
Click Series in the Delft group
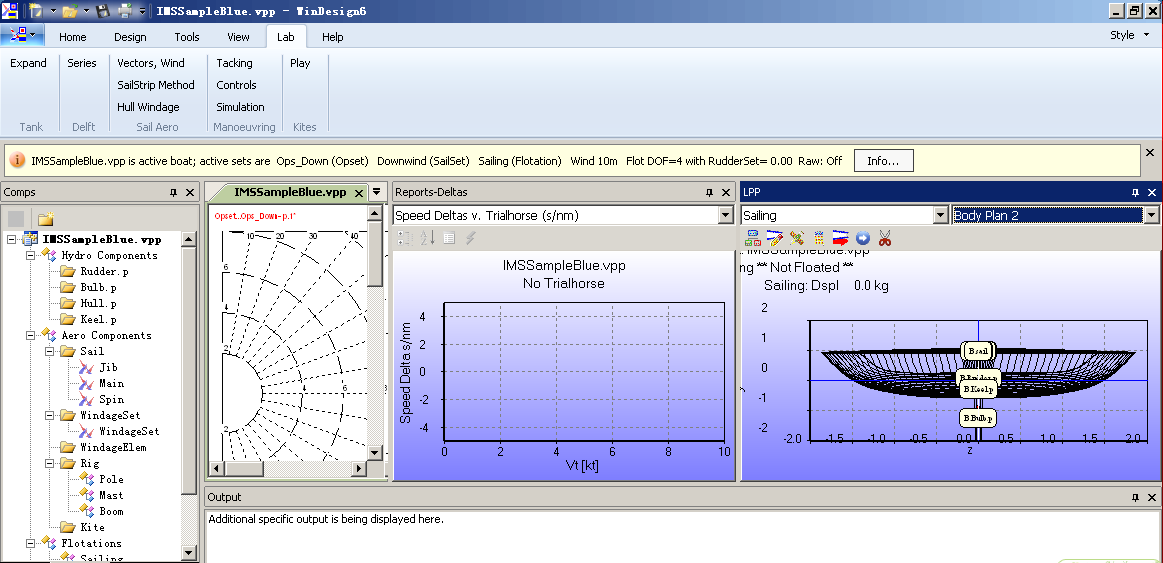(82, 63)
